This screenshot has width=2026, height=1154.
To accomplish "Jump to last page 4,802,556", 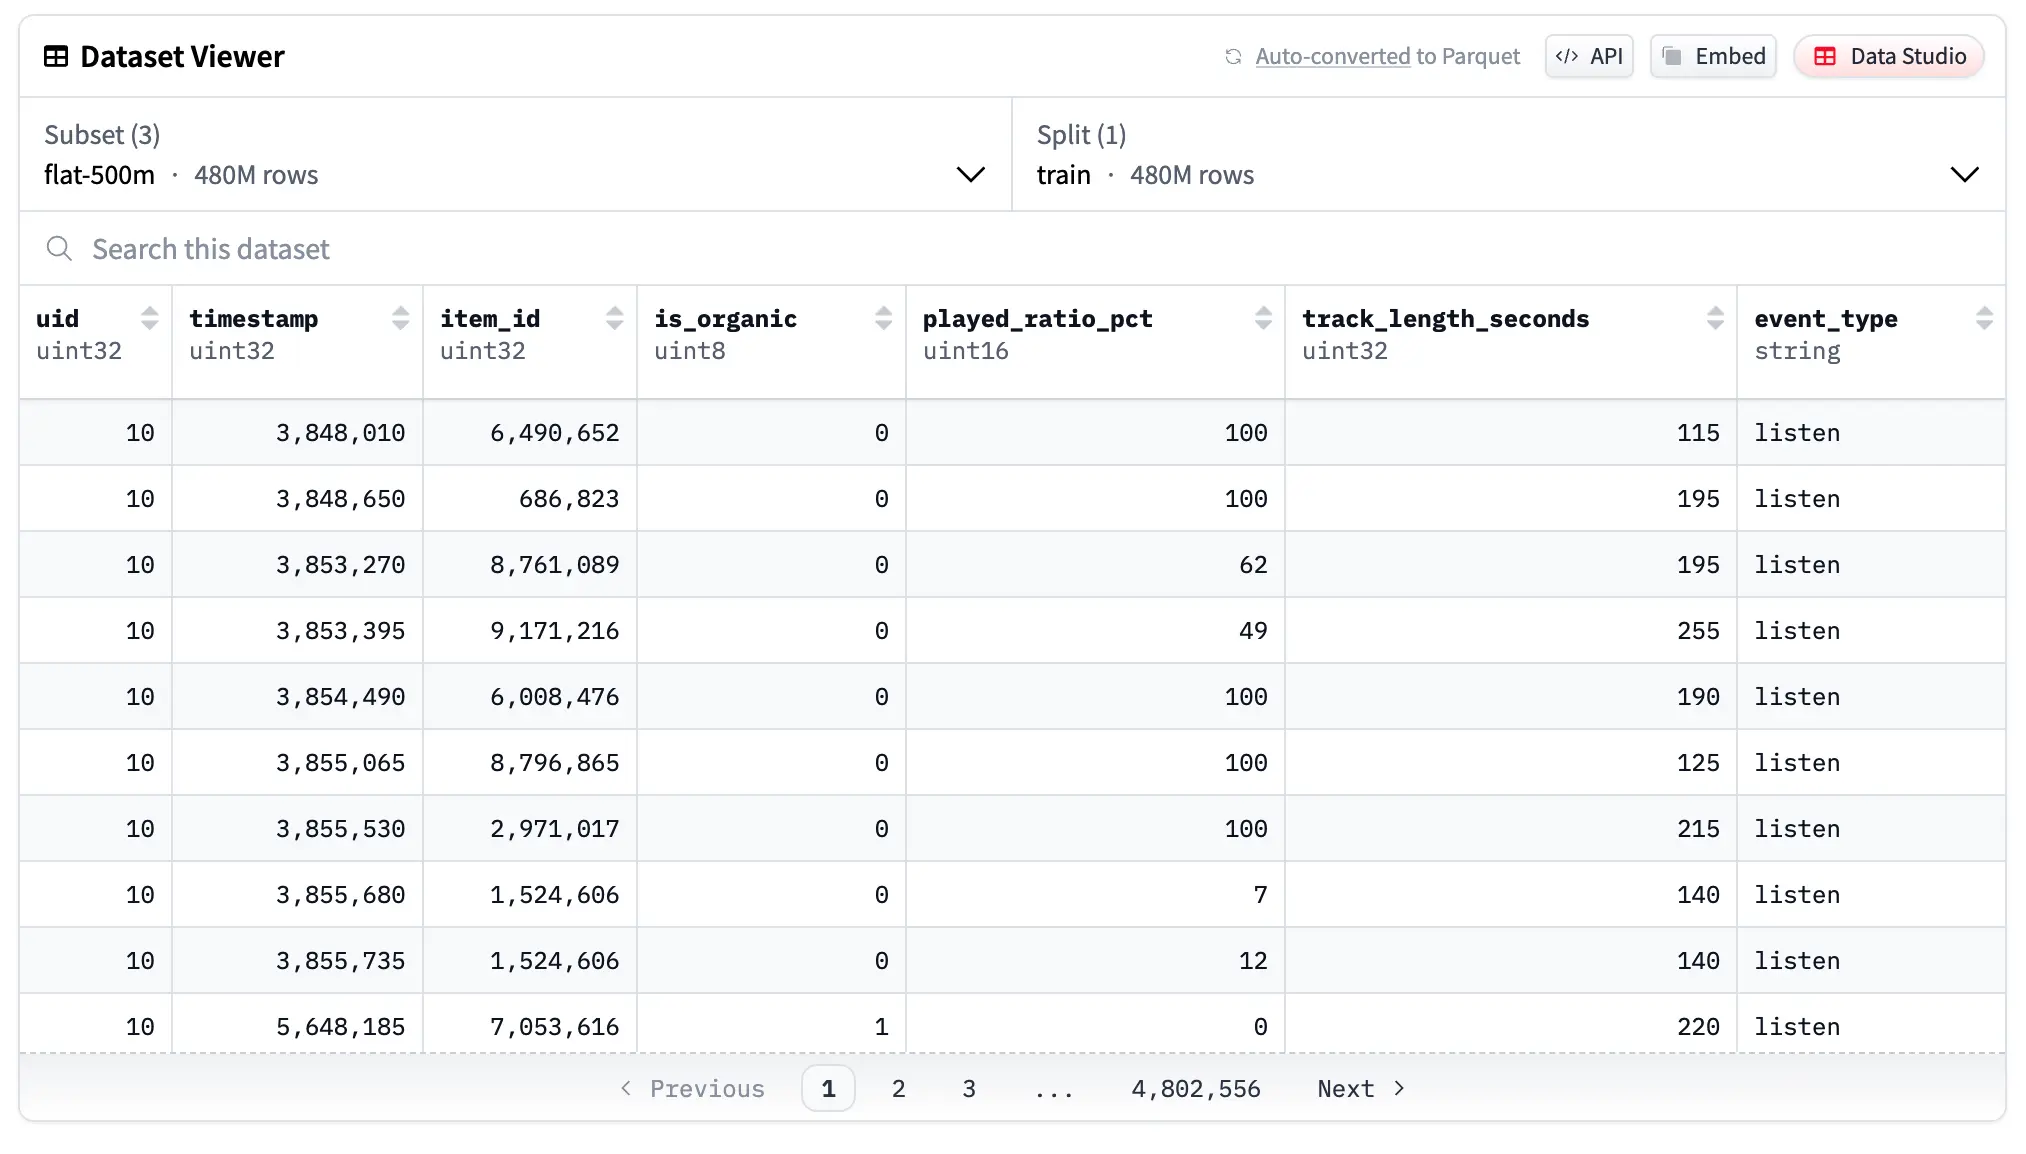I will pos(1195,1088).
